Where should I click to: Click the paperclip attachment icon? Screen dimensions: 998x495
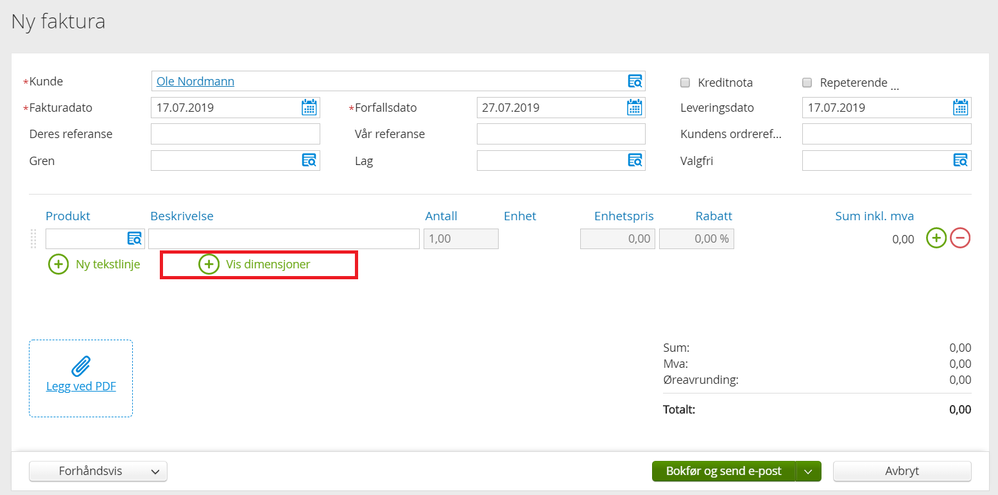[x=81, y=366]
